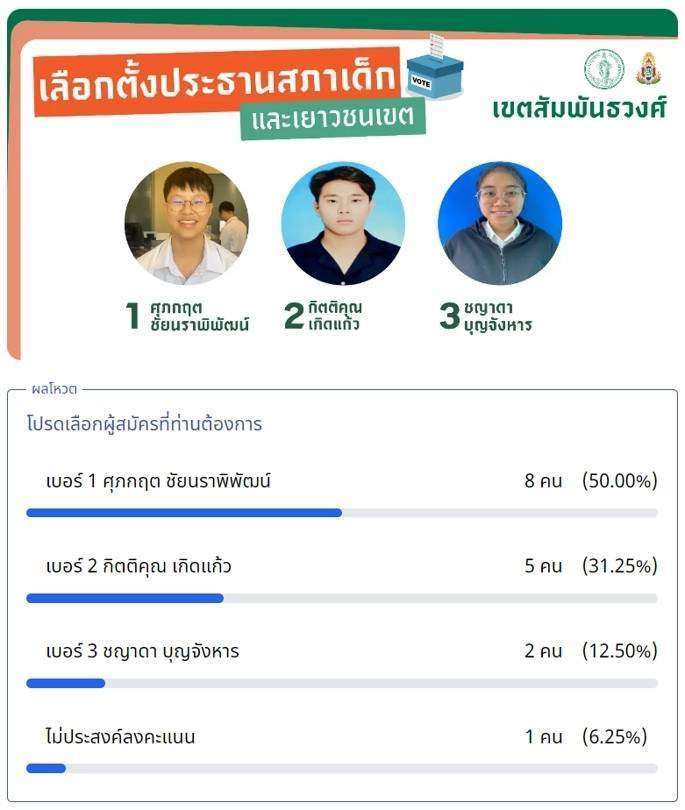Screen dimensions: 685x810
Task: Click the large number 2 beside กิตติคุณ
Action: click(x=294, y=316)
